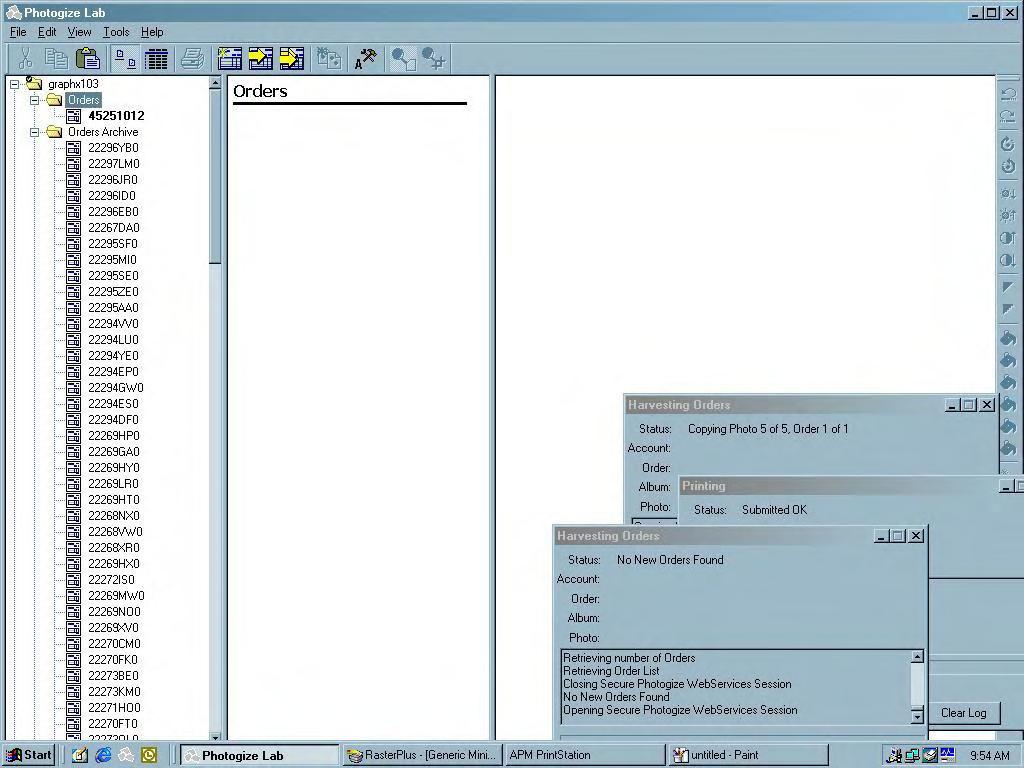Image resolution: width=1024 pixels, height=768 pixels.
Task: Click the jagged triangle icon in right toolbar
Action: pyautogui.click(x=1008, y=310)
